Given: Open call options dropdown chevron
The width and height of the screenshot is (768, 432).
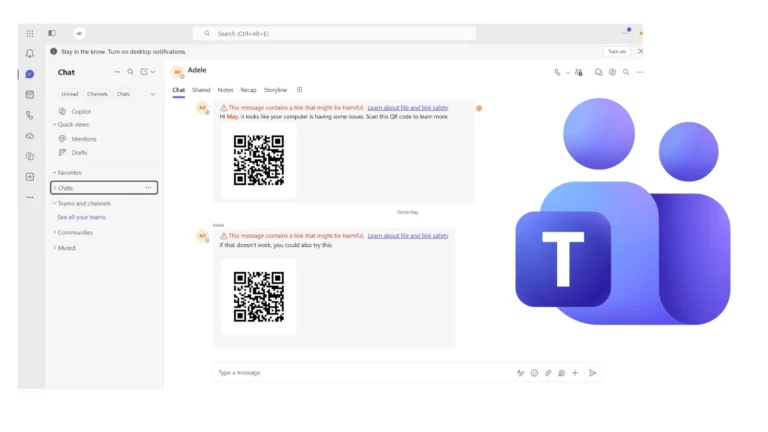Looking at the screenshot, I should [568, 73].
